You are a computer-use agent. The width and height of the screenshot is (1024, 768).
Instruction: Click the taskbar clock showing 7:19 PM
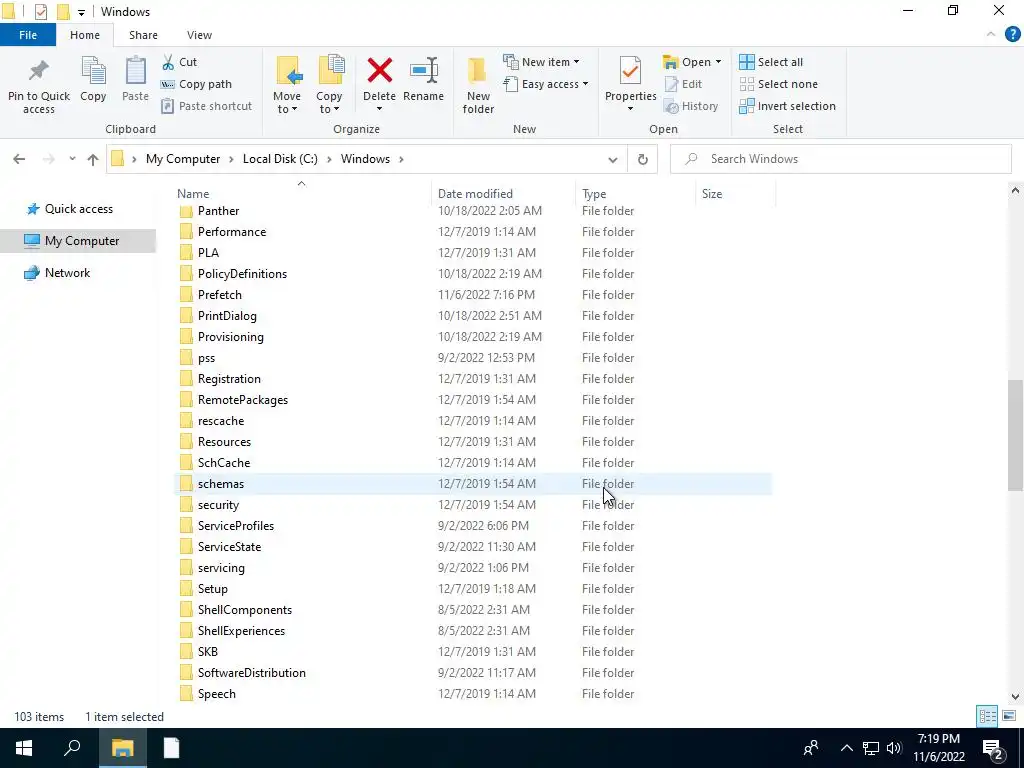tap(938, 748)
